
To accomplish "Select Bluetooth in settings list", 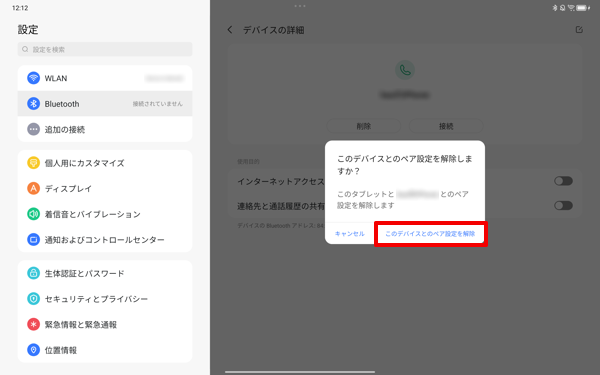I will pyautogui.click(x=105, y=104).
